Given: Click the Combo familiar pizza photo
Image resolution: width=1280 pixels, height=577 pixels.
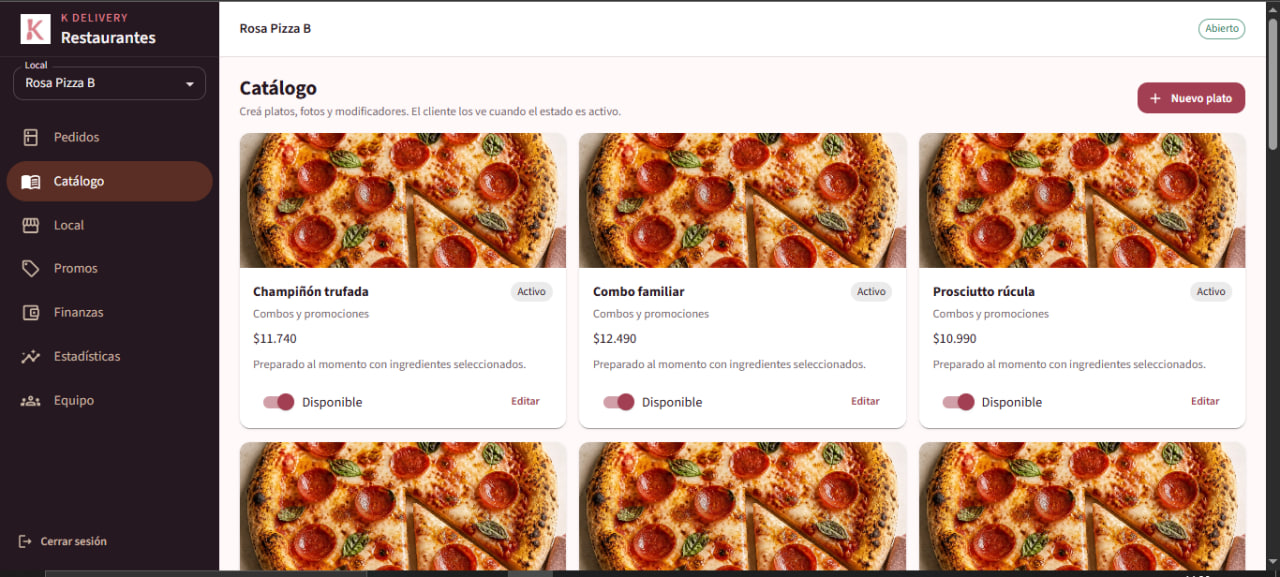Looking at the screenshot, I should click(743, 200).
